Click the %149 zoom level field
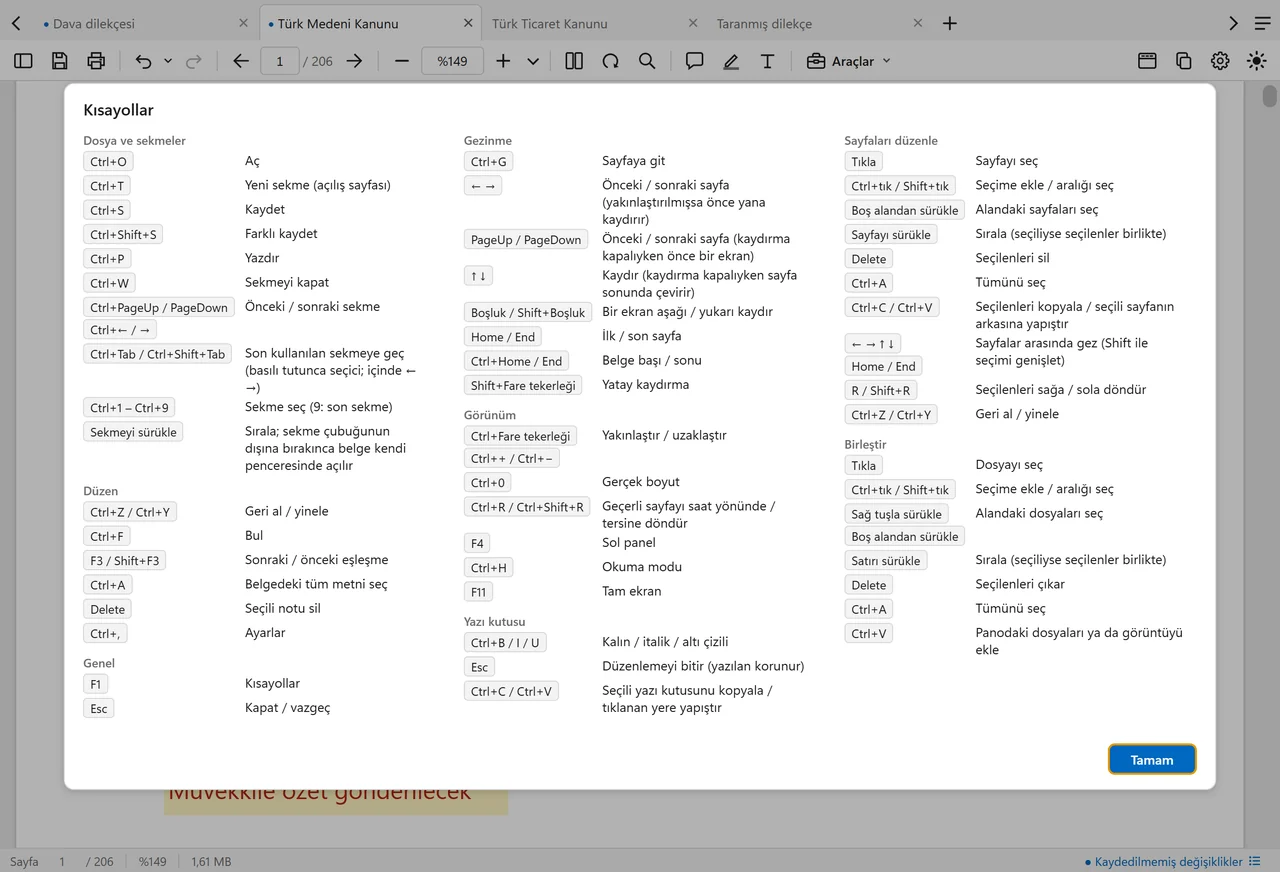Screen dimensions: 1280x872 [x=452, y=61]
